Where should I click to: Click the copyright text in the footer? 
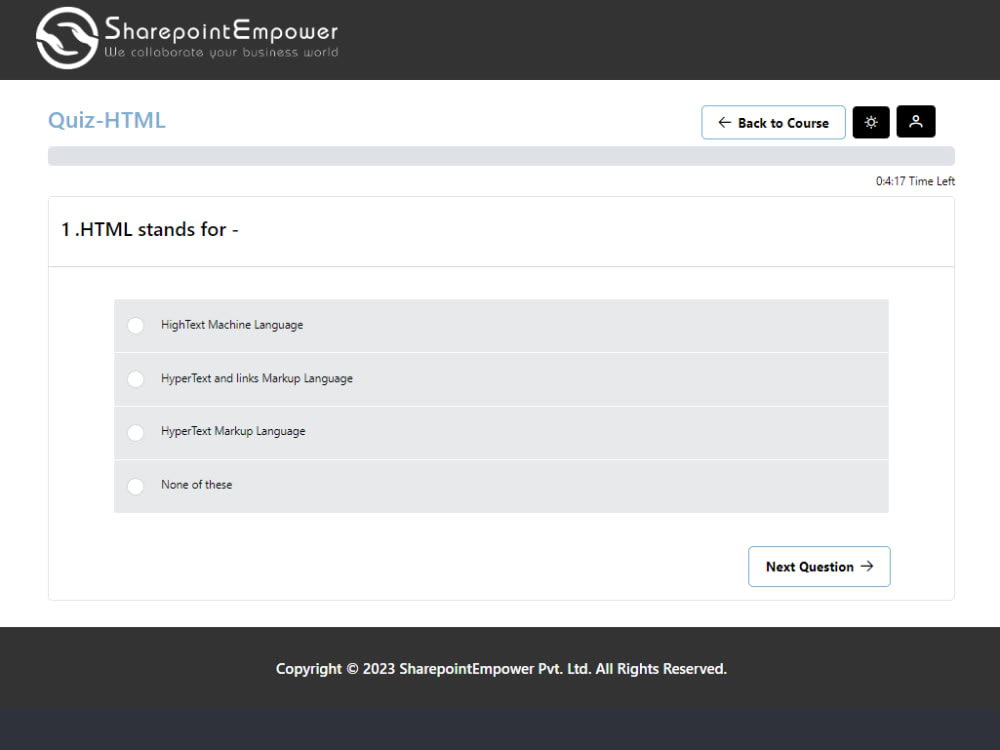click(500, 668)
